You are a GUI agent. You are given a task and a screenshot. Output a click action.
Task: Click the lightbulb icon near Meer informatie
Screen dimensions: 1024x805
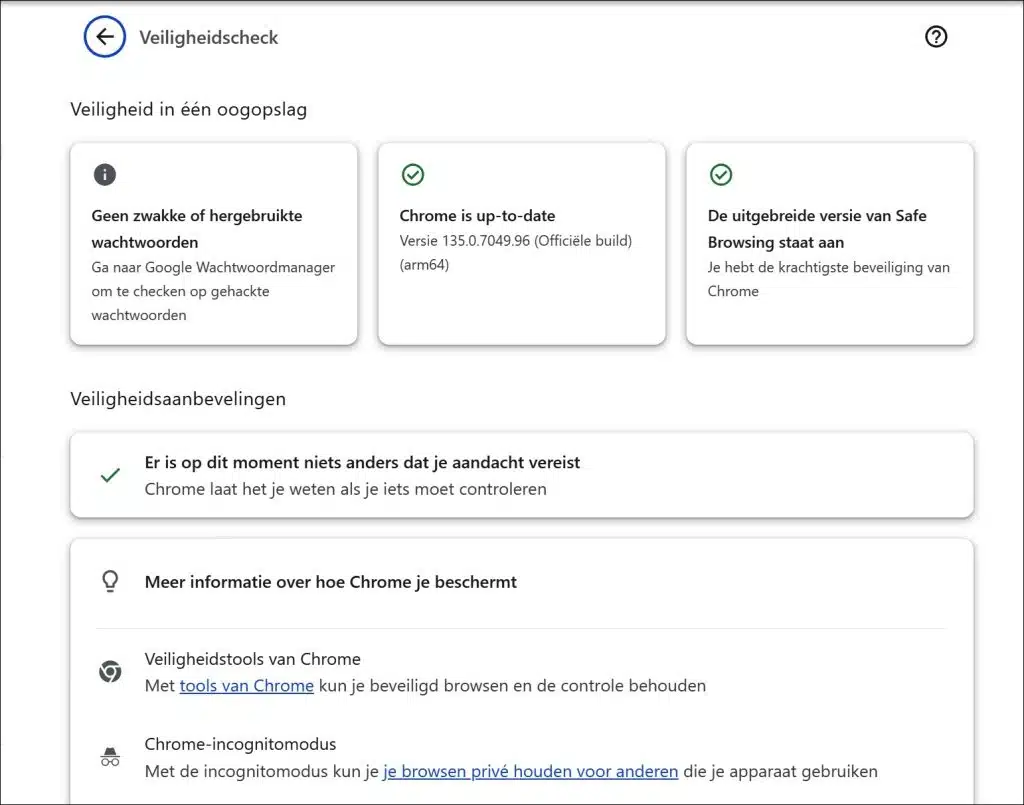(111, 582)
